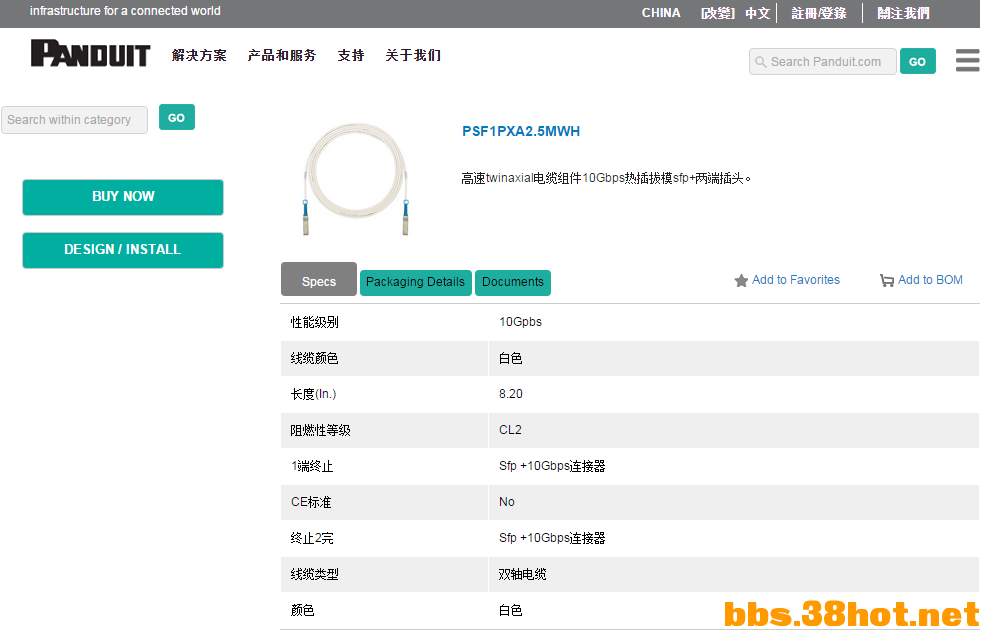The height and width of the screenshot is (632, 982).
Task: Click the 1端终止 row label
Action: tap(312, 466)
